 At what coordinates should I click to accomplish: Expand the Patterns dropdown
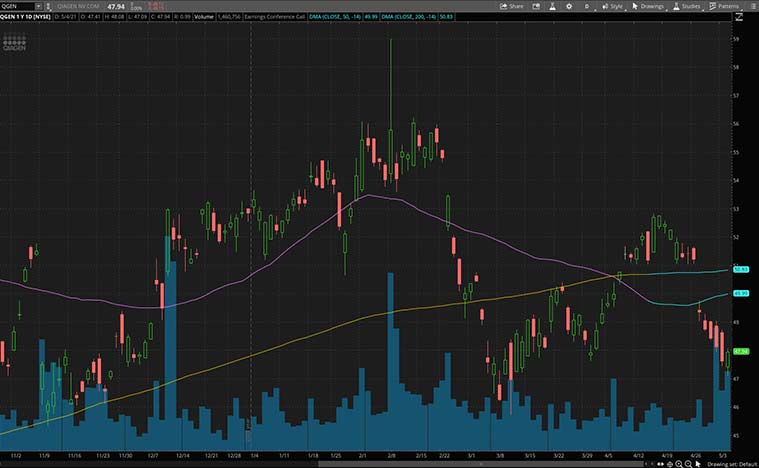(723, 6)
